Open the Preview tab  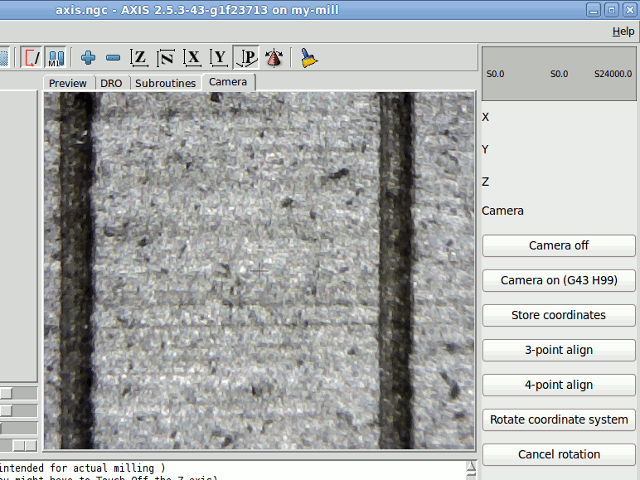pos(68,83)
